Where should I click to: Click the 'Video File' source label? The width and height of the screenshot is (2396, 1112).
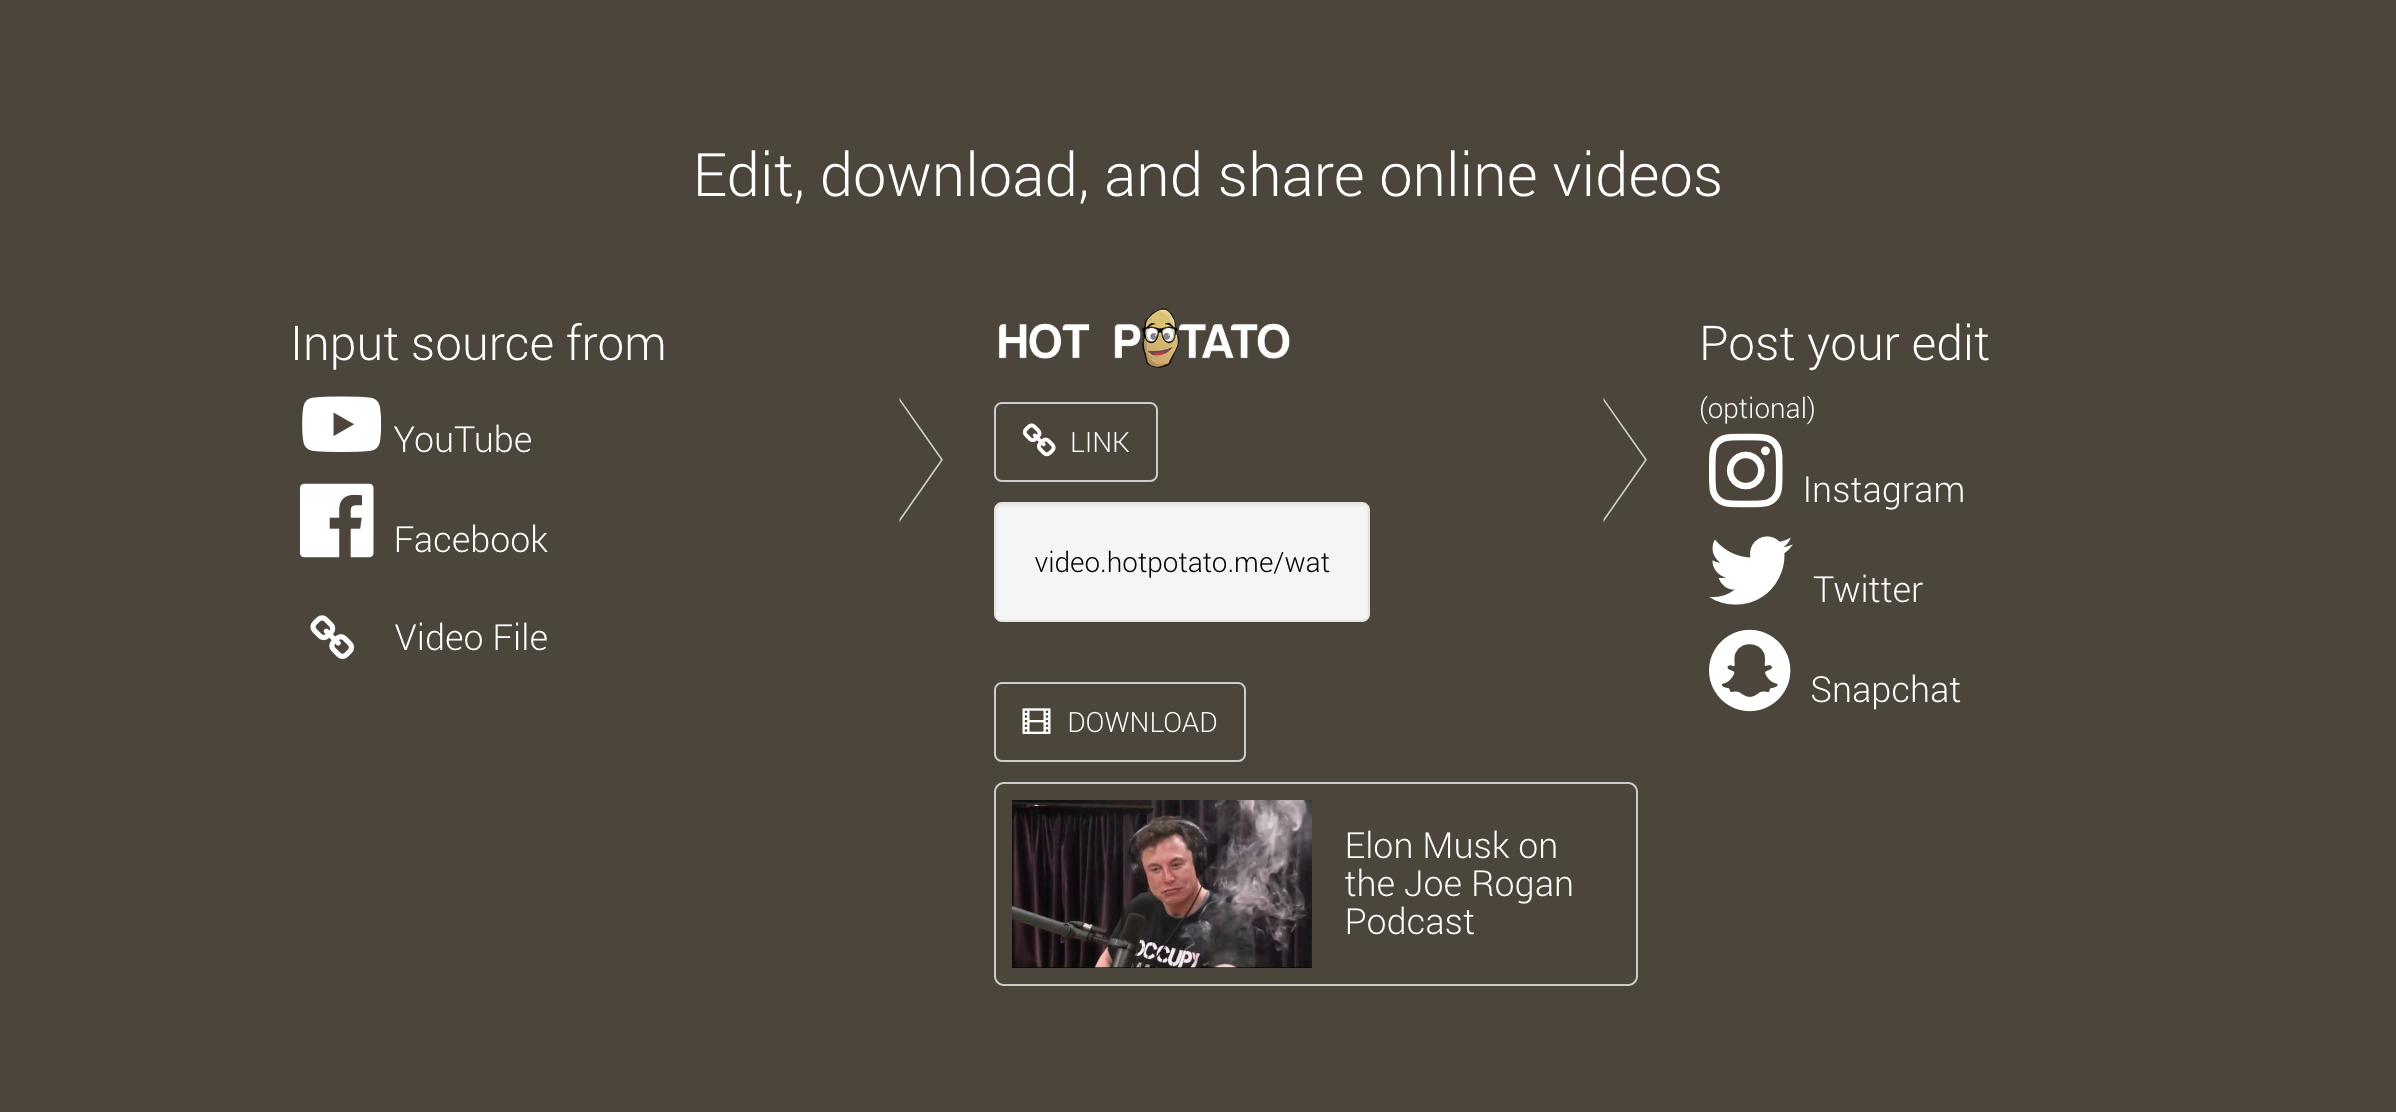pyautogui.click(x=471, y=638)
